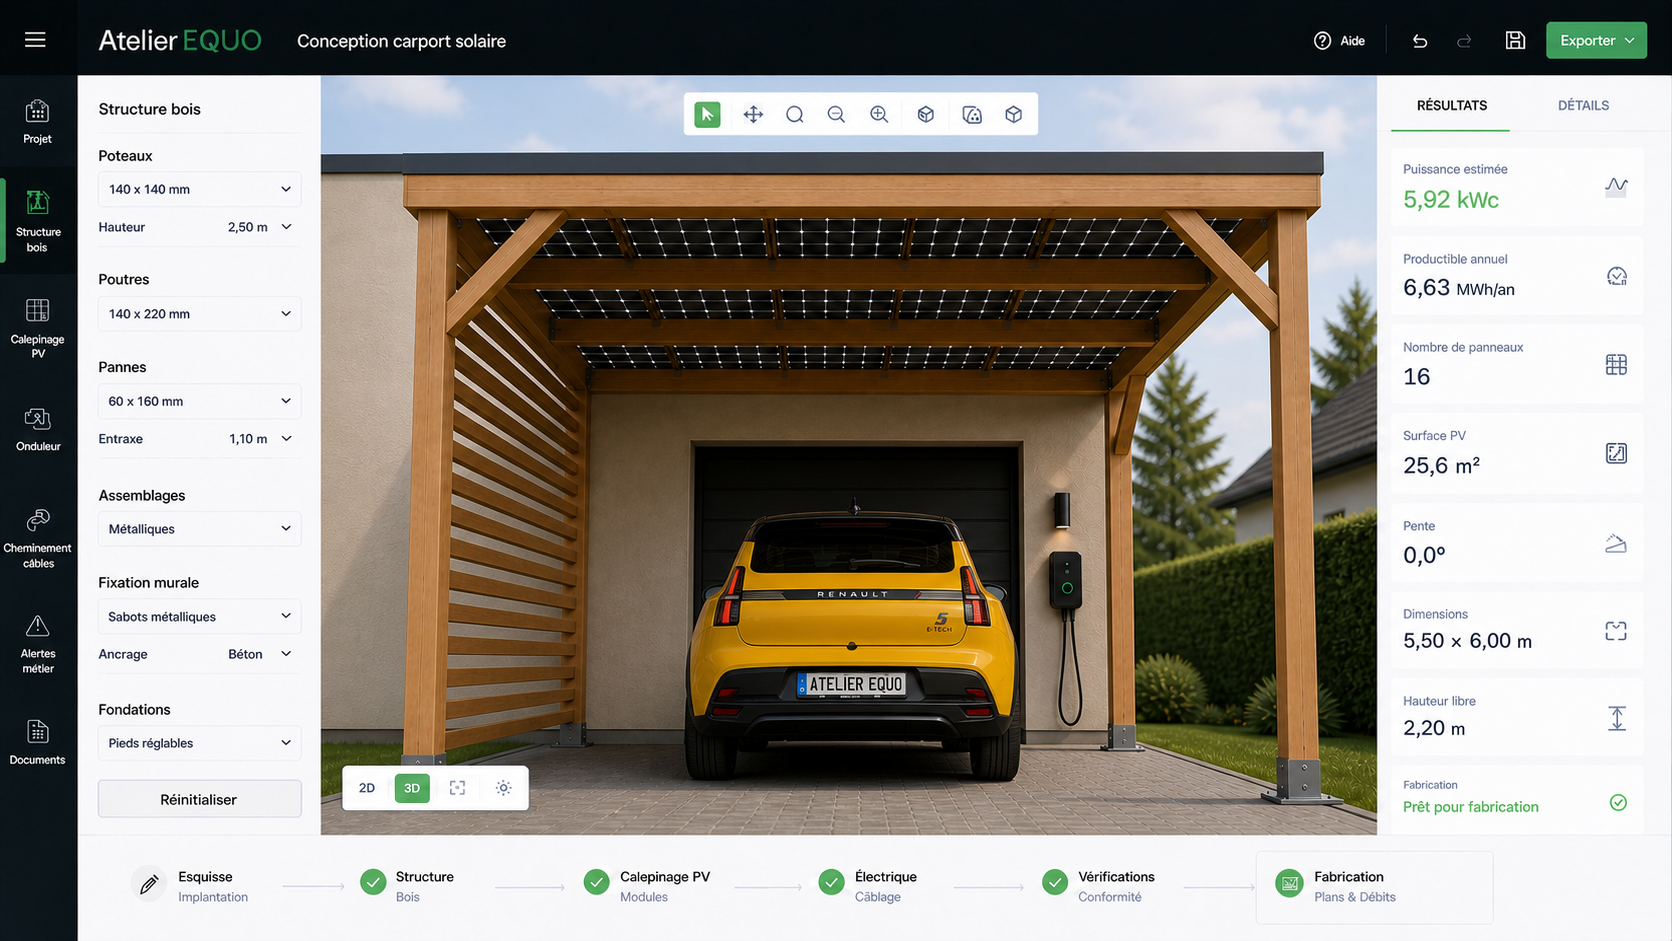1672x941 pixels.
Task: Click the zoom in magnifier
Action: (879, 114)
